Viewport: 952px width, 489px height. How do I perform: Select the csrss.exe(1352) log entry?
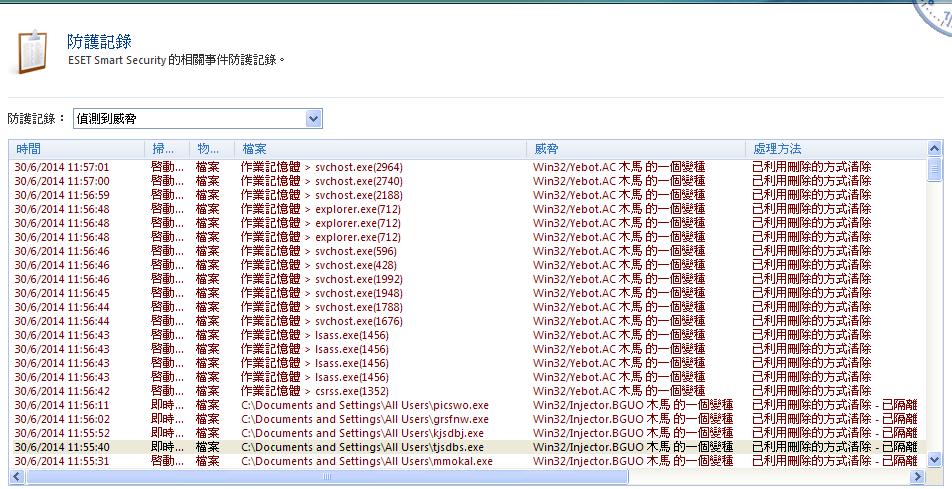(x=467, y=391)
